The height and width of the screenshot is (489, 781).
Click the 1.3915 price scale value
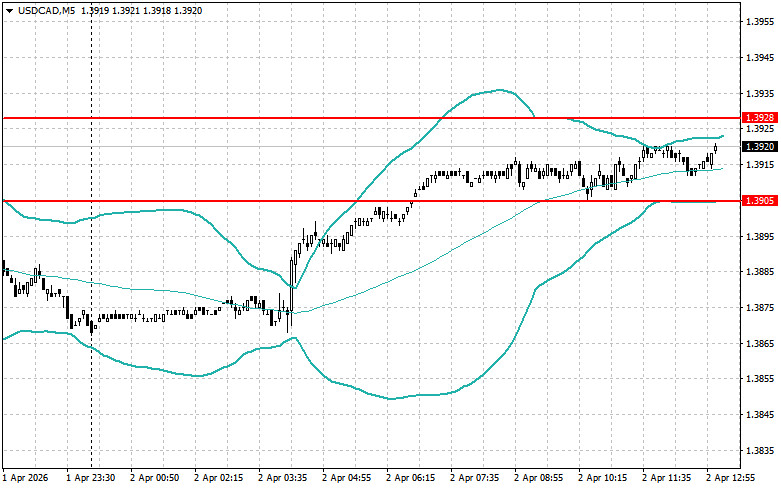tap(760, 165)
